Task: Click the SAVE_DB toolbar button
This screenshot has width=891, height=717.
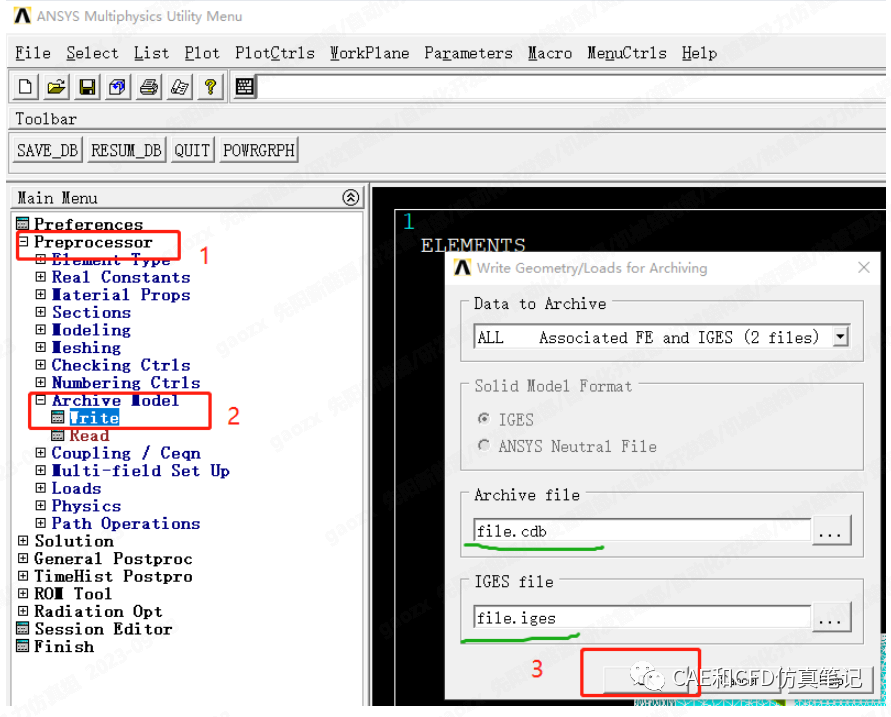Action: pos(47,150)
